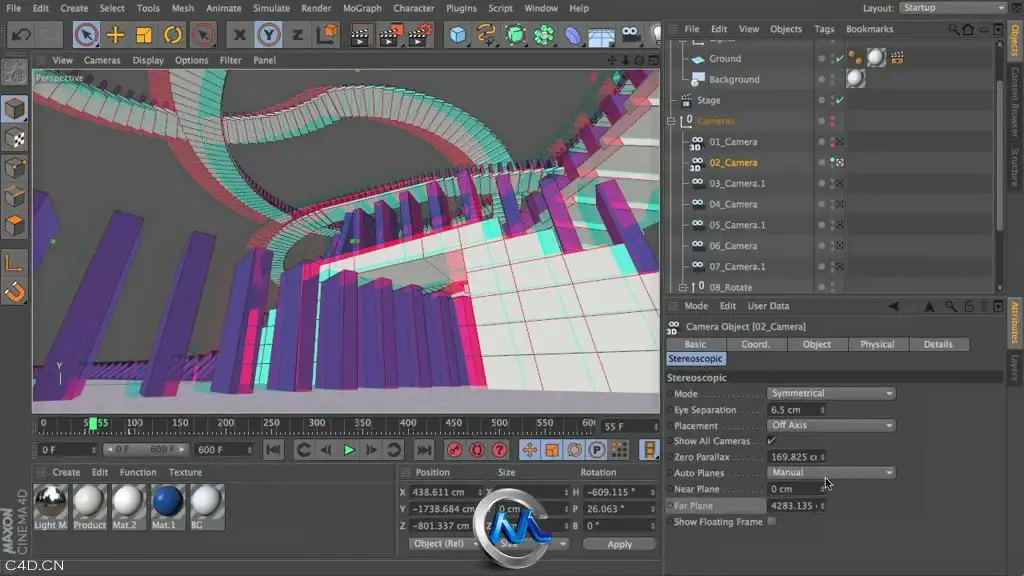Toggle the X axis lock

[x=239, y=35]
